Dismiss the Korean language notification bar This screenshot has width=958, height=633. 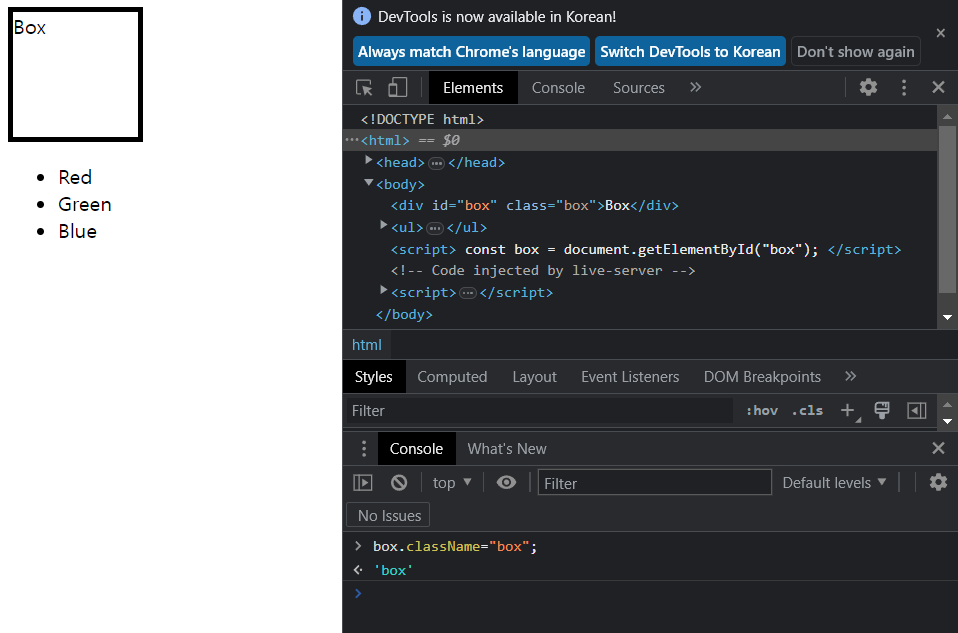coord(941,33)
